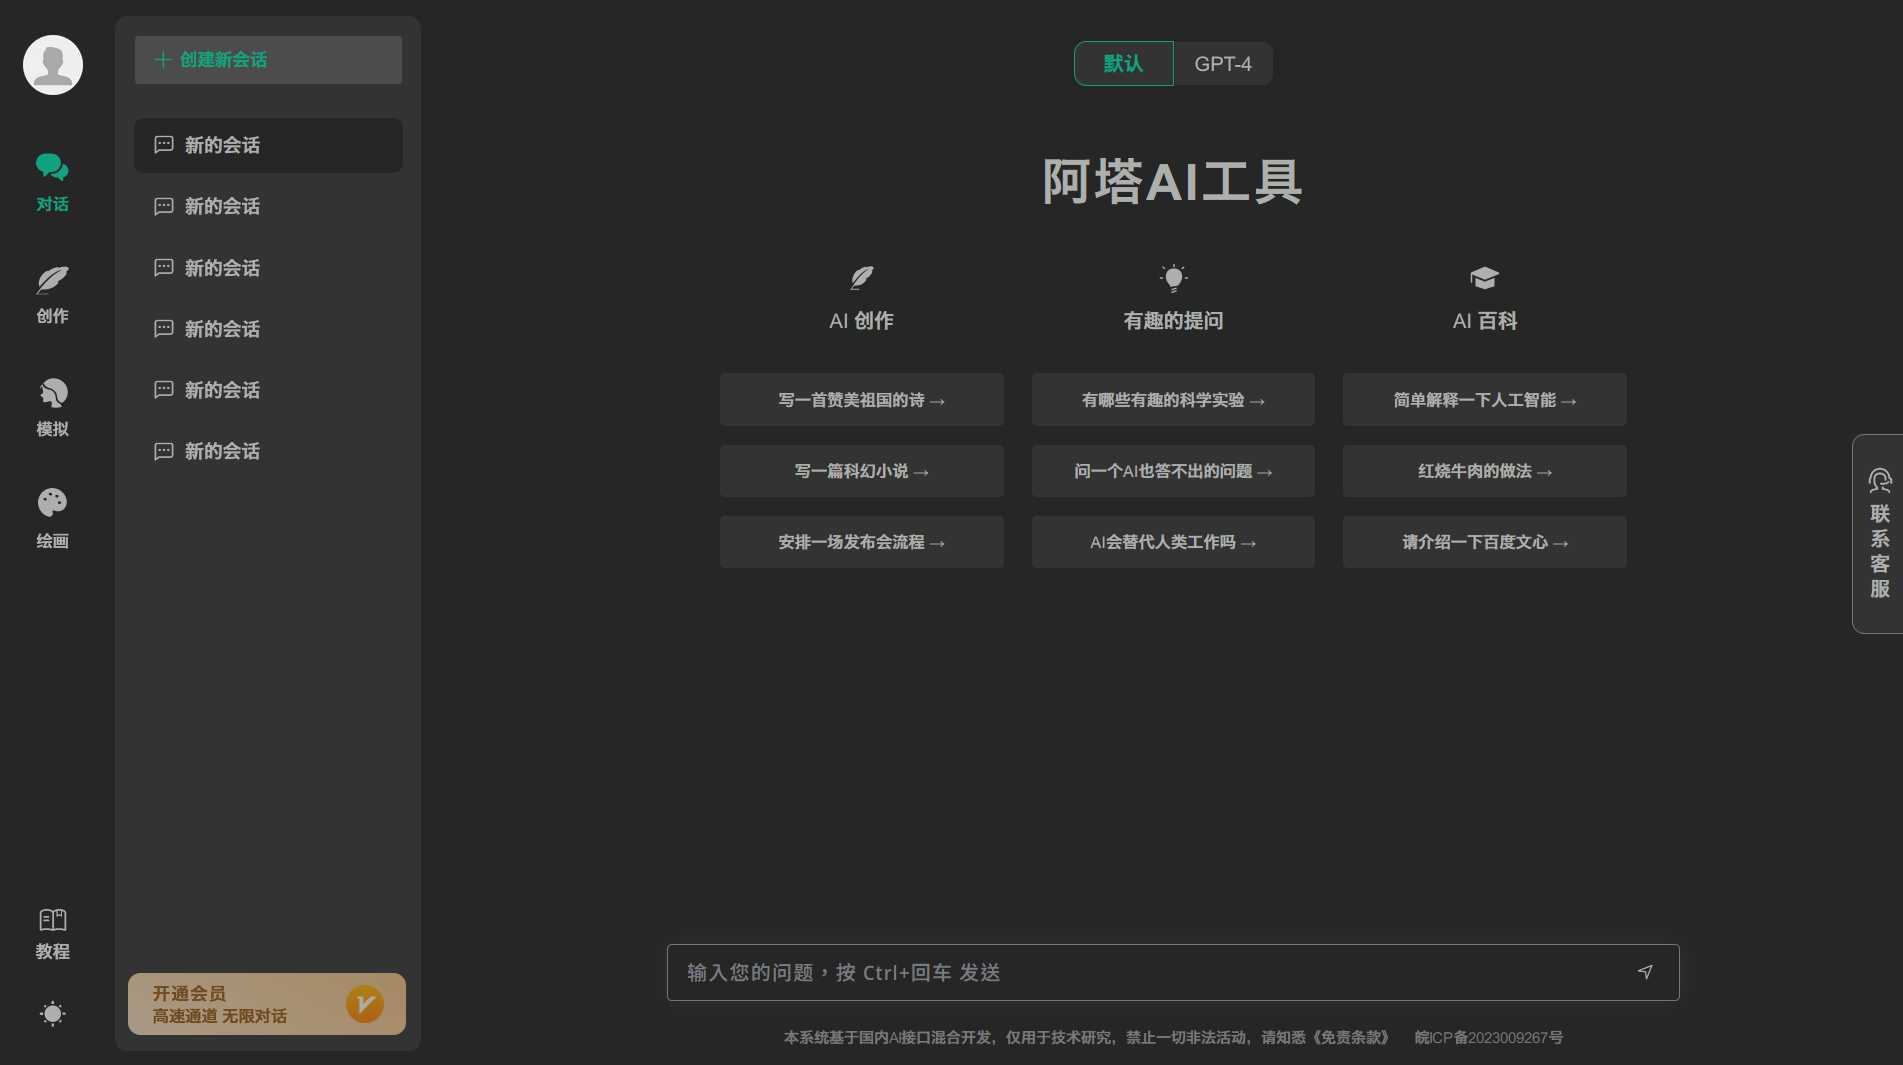Click the VIP badge on membership banner
This screenshot has height=1065, width=1903.
click(365, 1004)
